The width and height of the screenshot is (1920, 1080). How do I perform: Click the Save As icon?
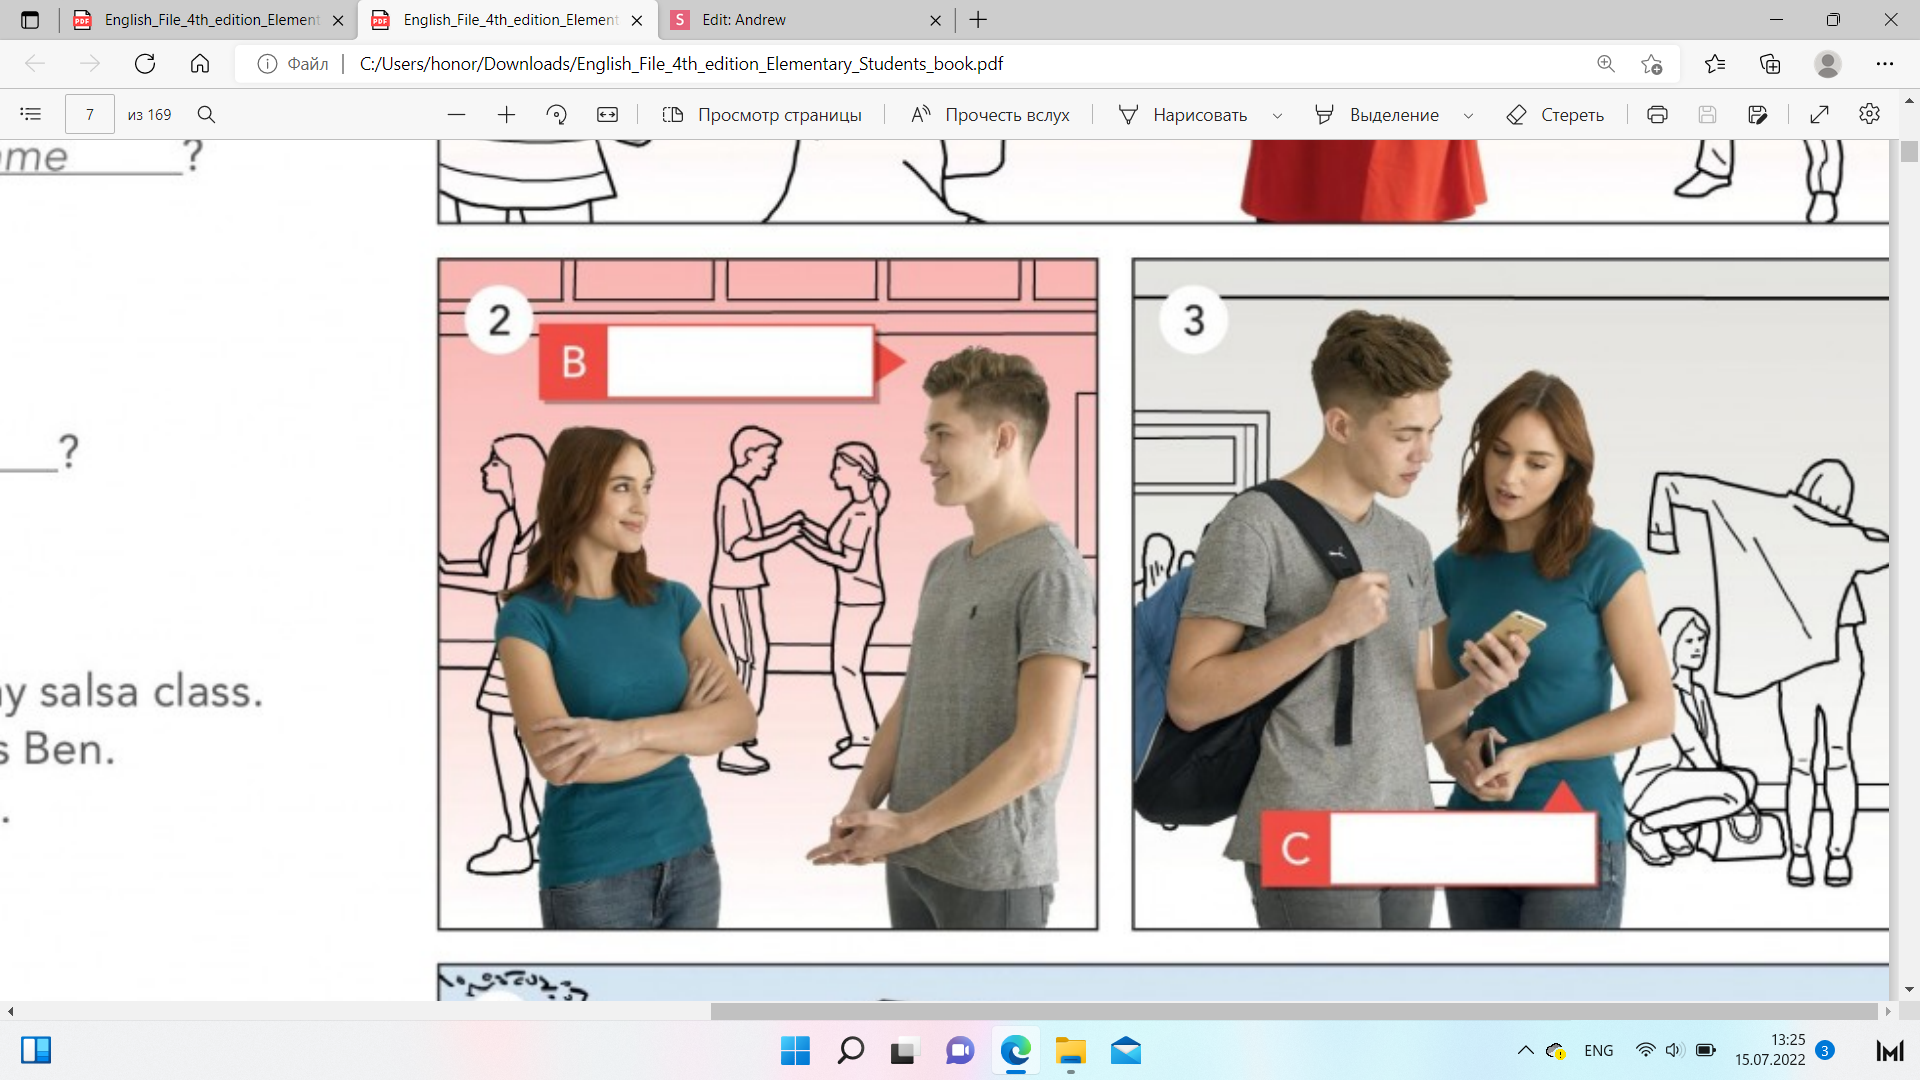(1757, 115)
